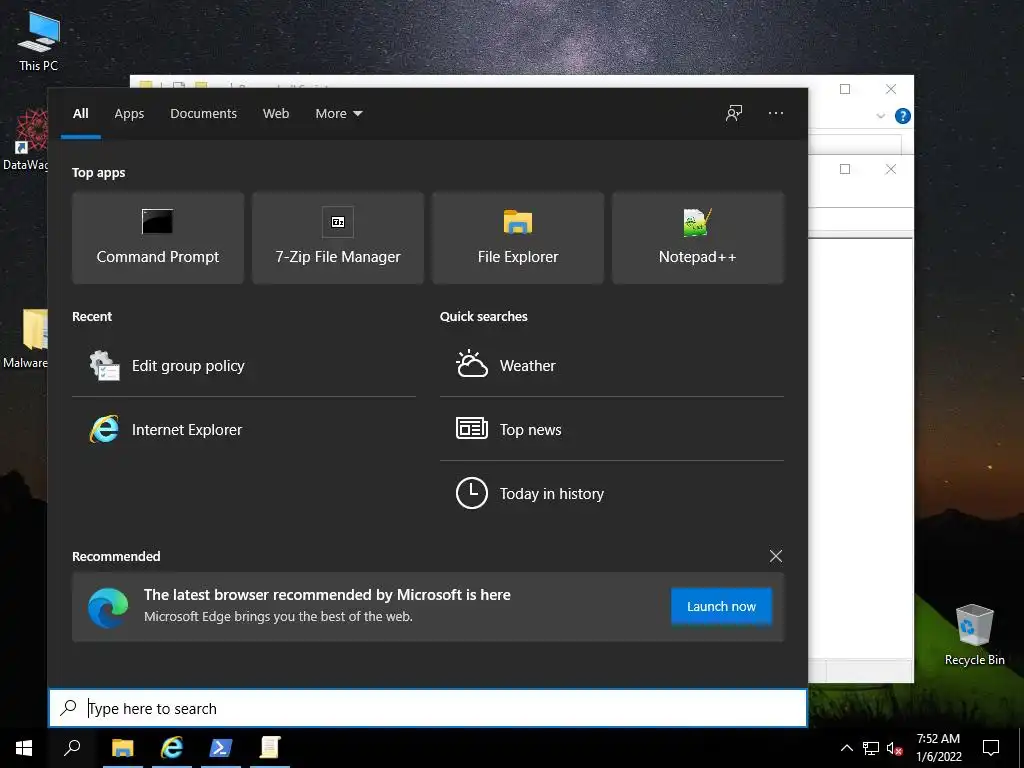Open PowerShell in the taskbar
Image resolution: width=1024 pixels, height=768 pixels.
point(220,748)
